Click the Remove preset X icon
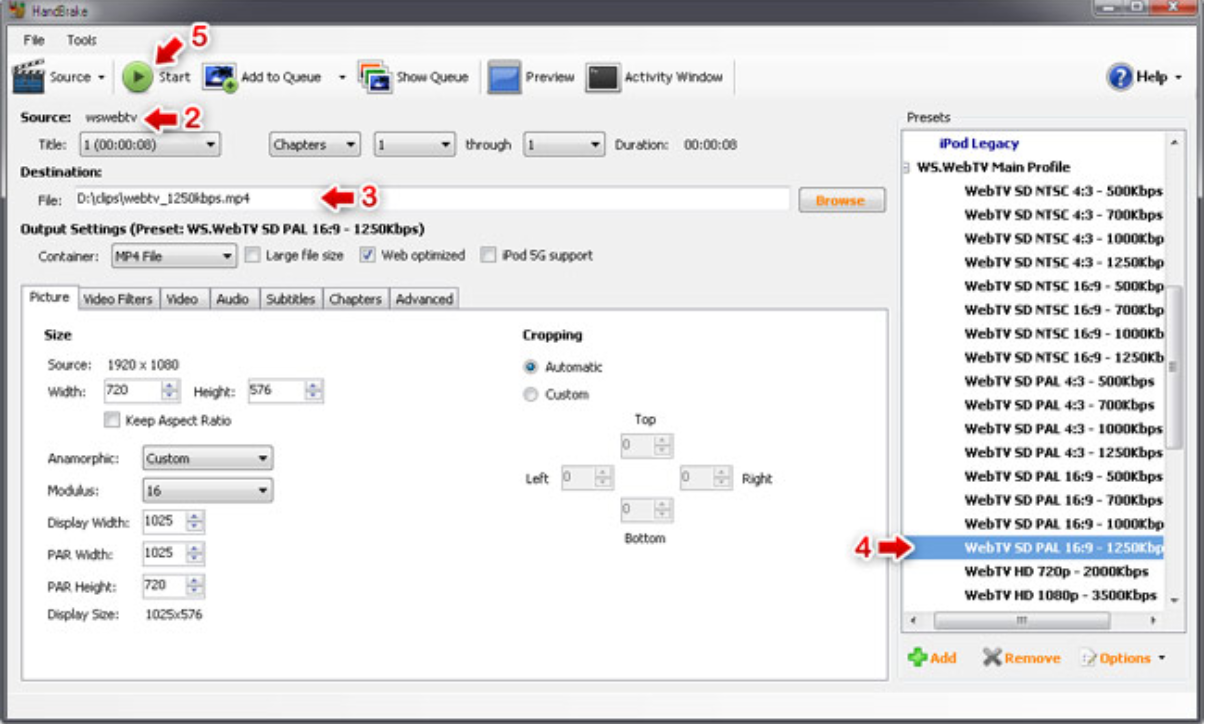Image resolution: width=1206 pixels, height=724 pixels. click(992, 657)
